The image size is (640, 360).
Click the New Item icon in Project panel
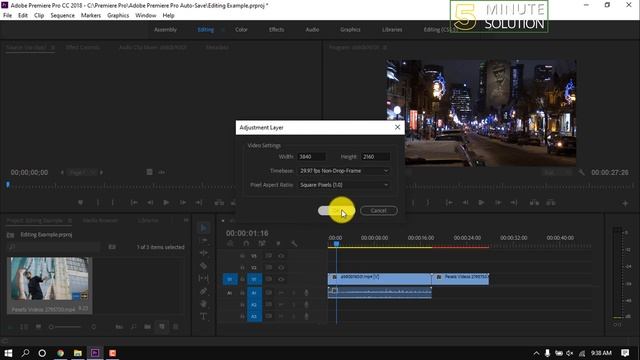click(x=162, y=327)
